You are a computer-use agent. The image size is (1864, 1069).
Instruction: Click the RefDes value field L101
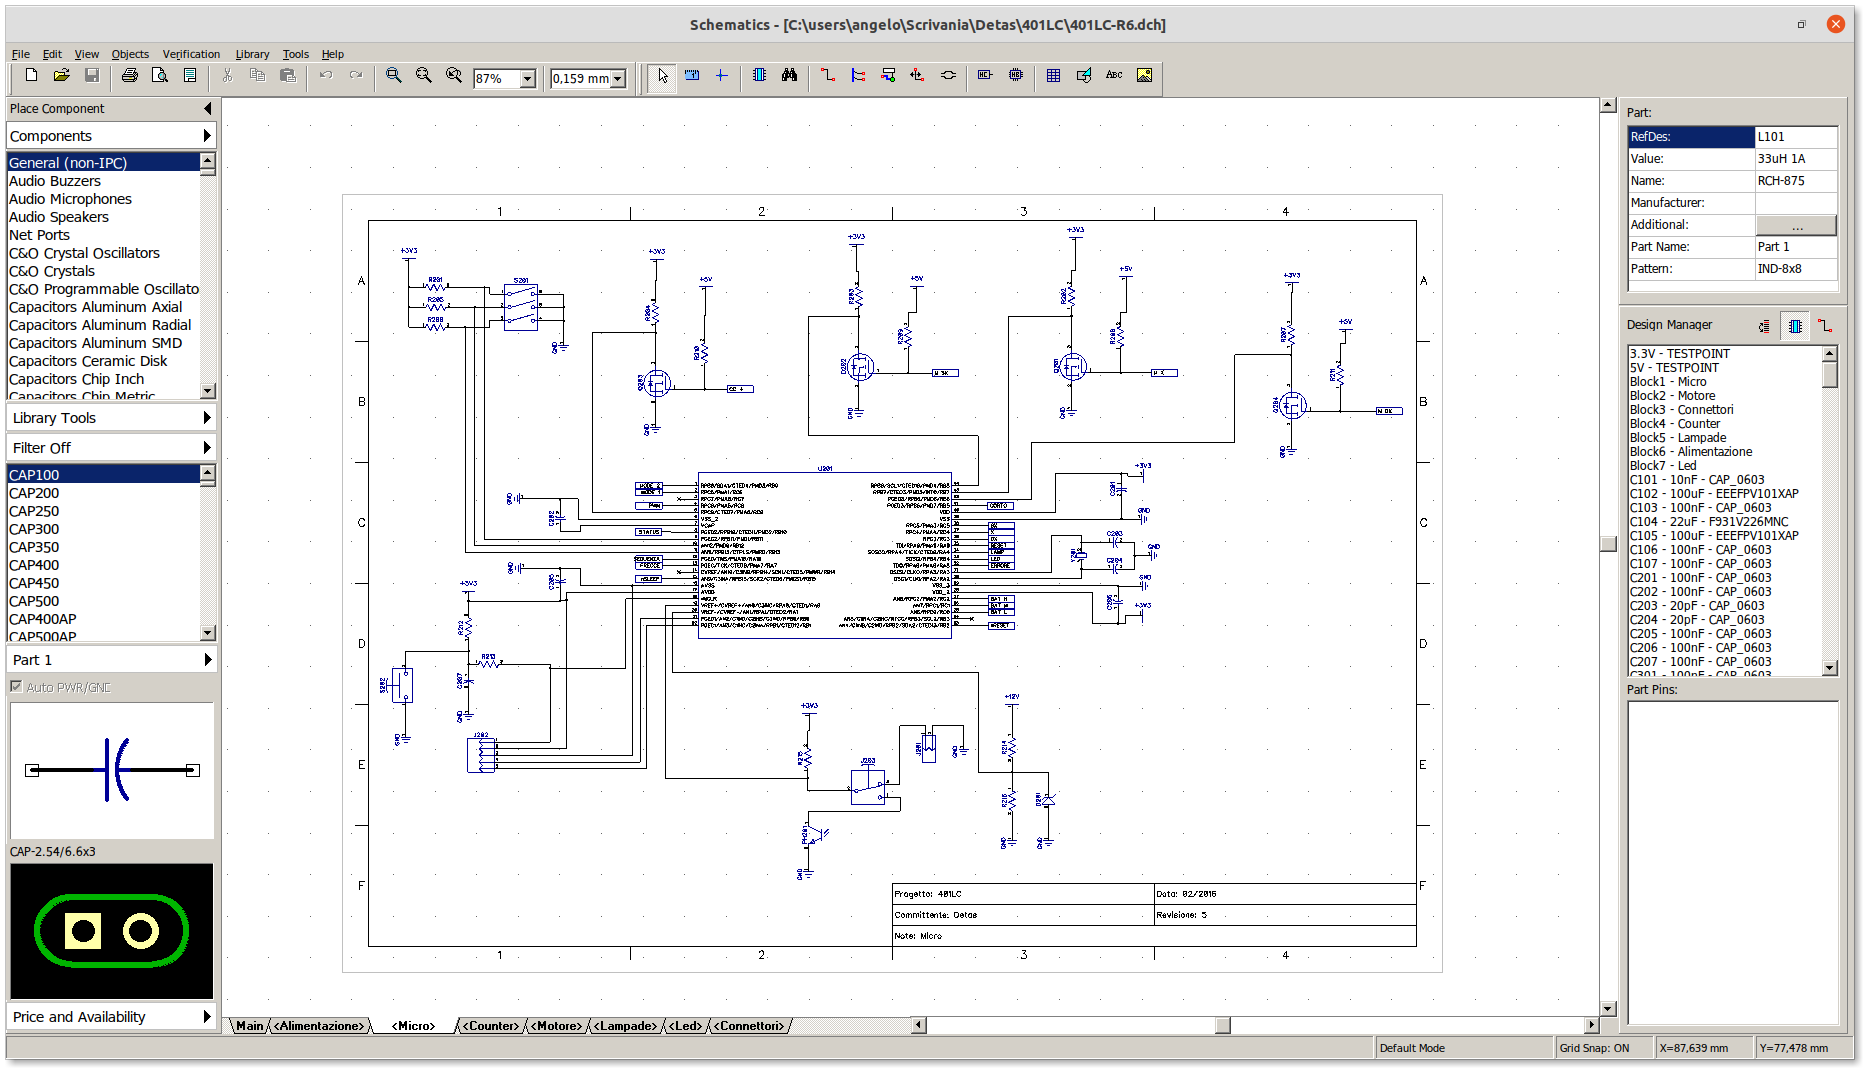click(x=1796, y=137)
